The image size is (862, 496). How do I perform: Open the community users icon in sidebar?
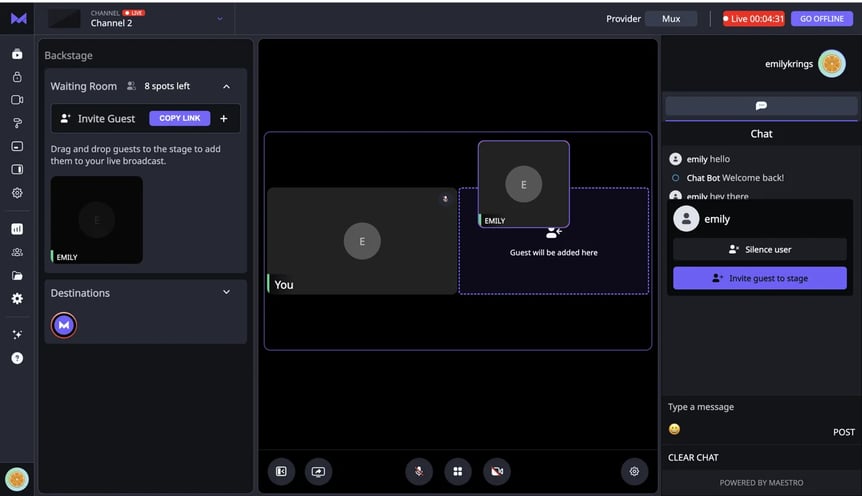(x=17, y=252)
